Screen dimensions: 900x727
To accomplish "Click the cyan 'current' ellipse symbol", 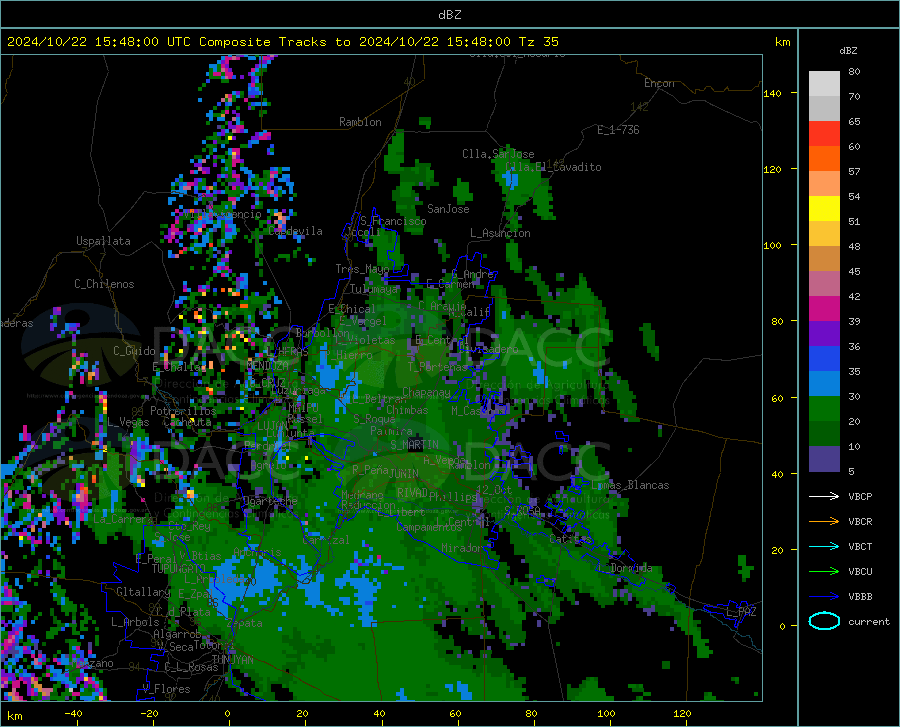I will (x=824, y=621).
